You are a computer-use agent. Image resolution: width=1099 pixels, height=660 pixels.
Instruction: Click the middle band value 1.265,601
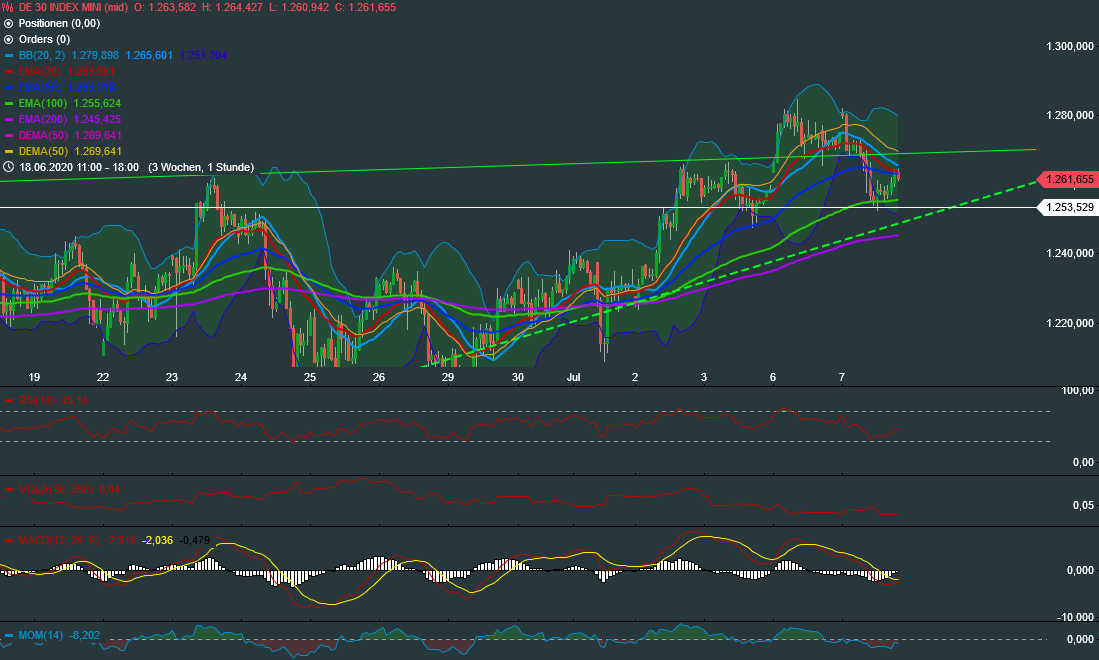149,55
